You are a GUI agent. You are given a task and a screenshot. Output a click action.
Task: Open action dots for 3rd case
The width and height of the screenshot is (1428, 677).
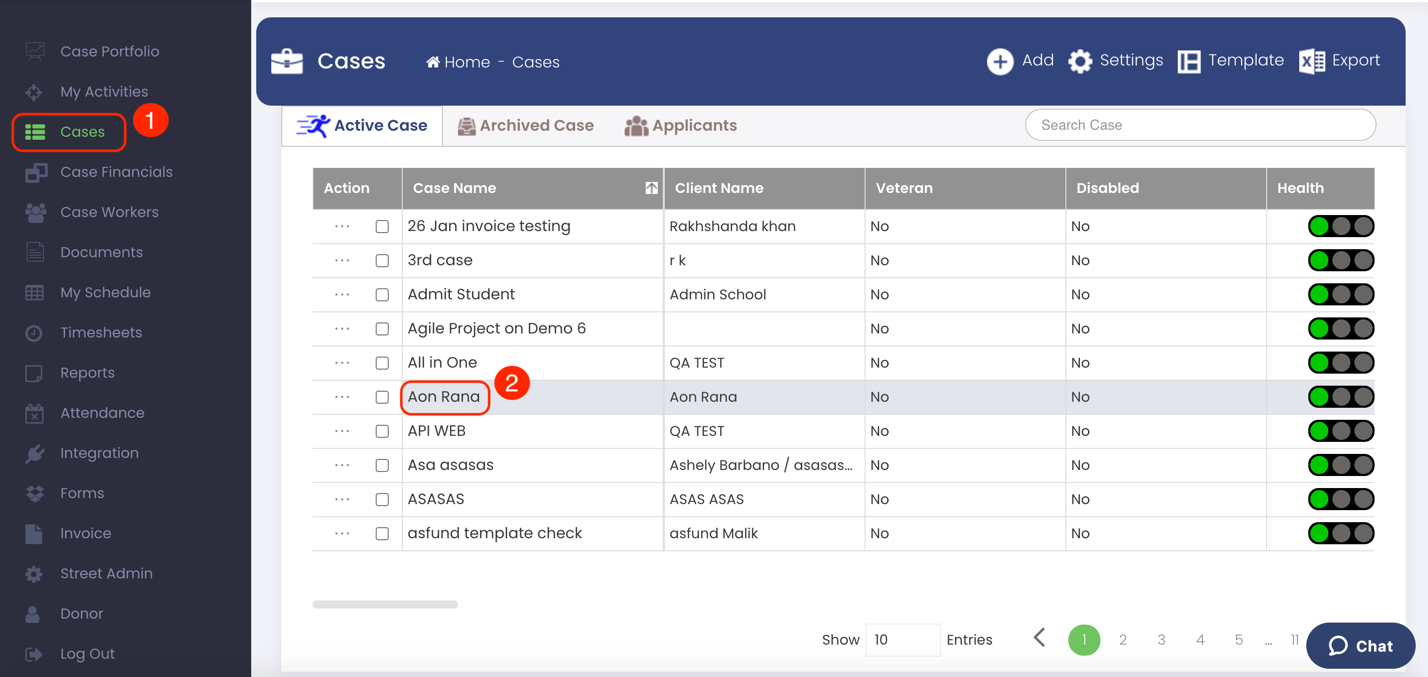(342, 261)
